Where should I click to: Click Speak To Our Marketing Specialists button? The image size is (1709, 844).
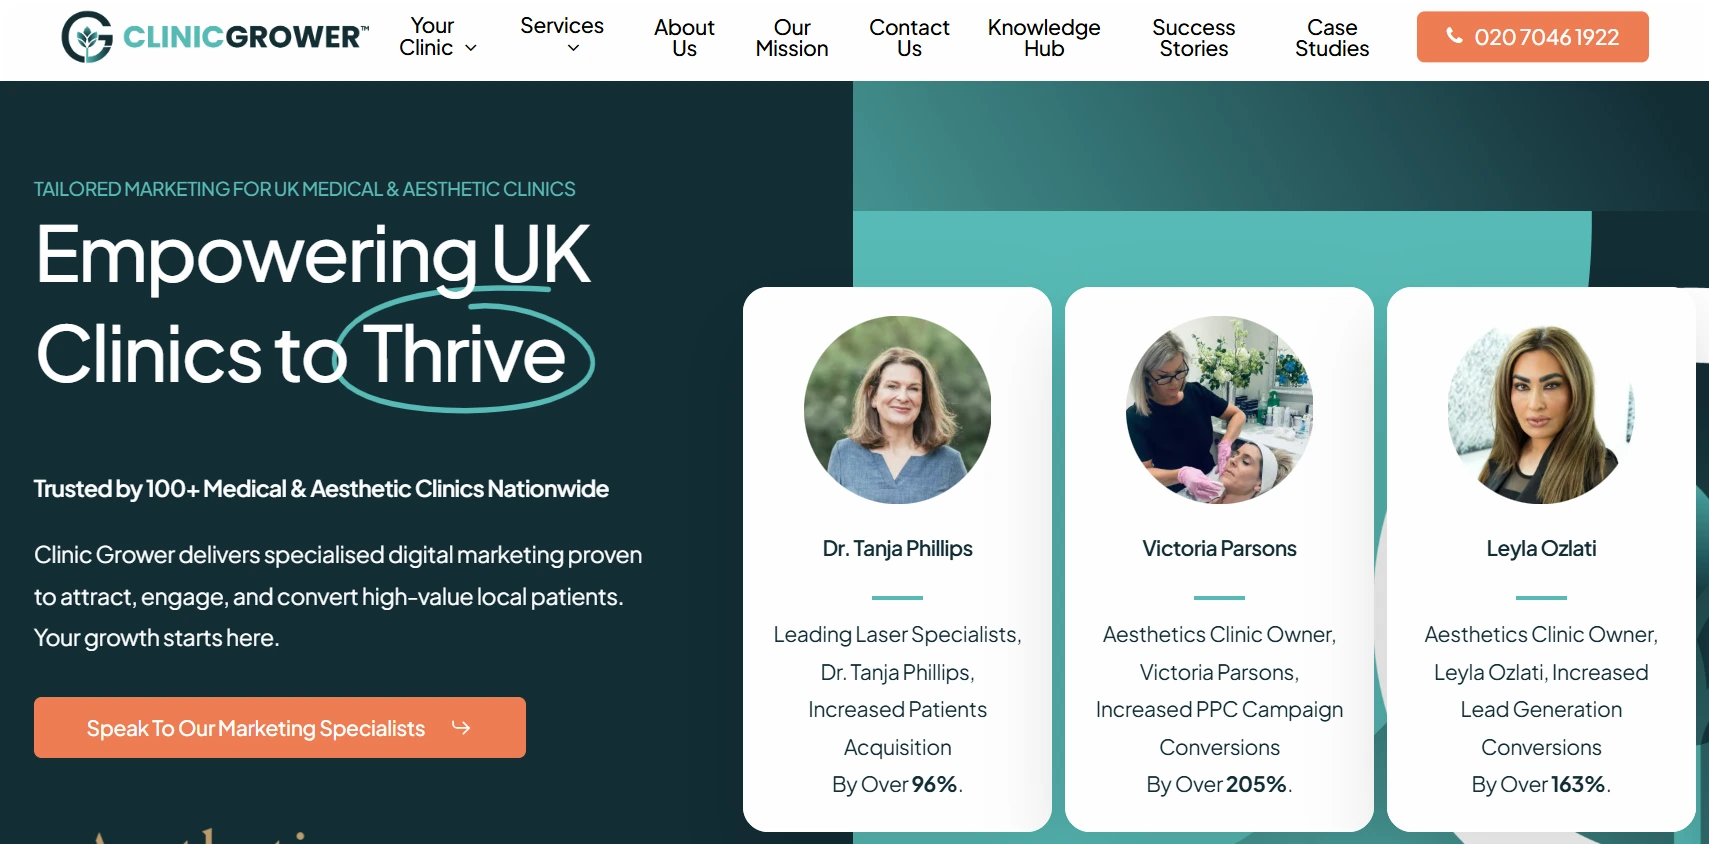coord(280,727)
